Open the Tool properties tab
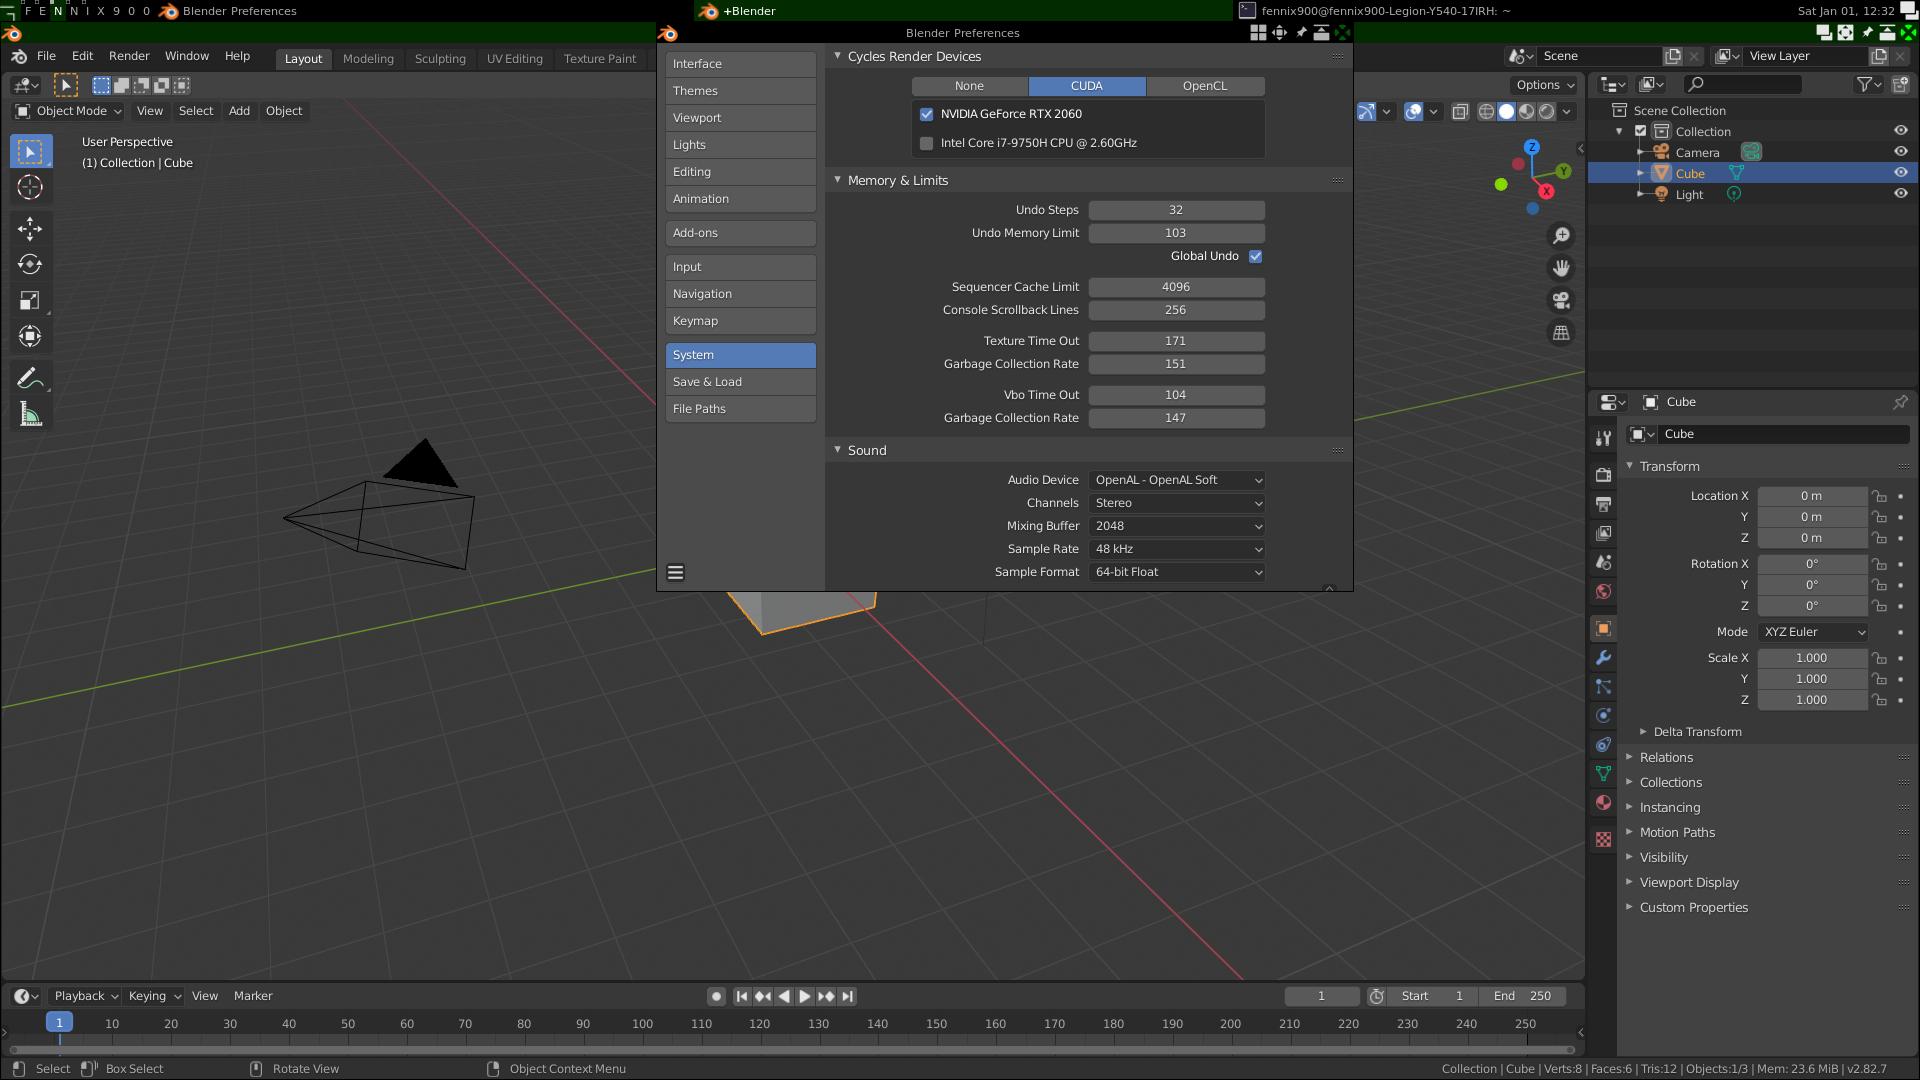 (x=1603, y=438)
